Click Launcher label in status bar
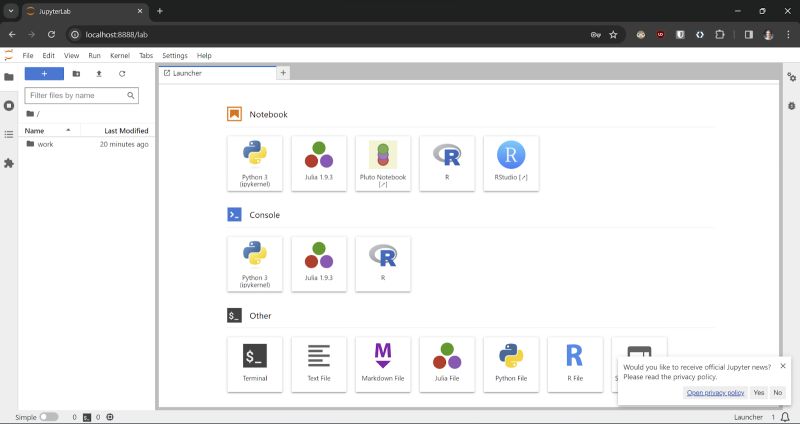 pyautogui.click(x=748, y=417)
